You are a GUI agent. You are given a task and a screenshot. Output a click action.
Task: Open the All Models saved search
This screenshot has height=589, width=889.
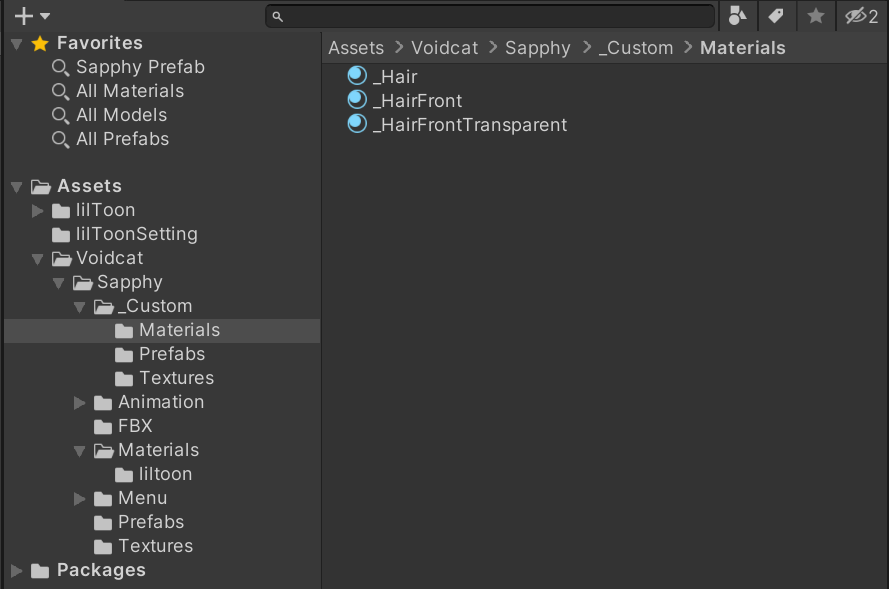pyautogui.click(x=121, y=115)
